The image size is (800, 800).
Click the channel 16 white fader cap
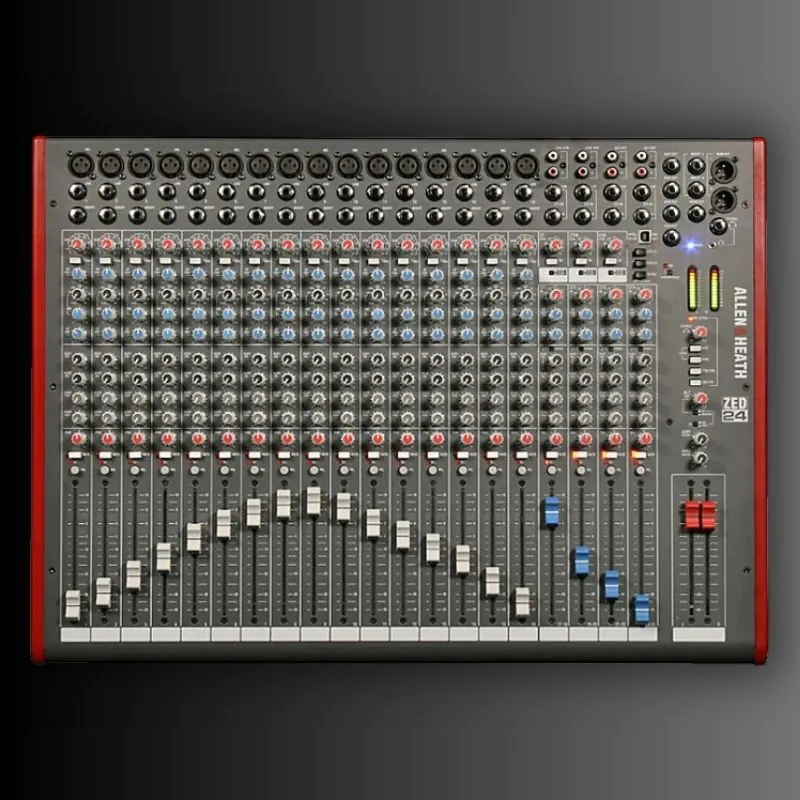click(x=522, y=600)
